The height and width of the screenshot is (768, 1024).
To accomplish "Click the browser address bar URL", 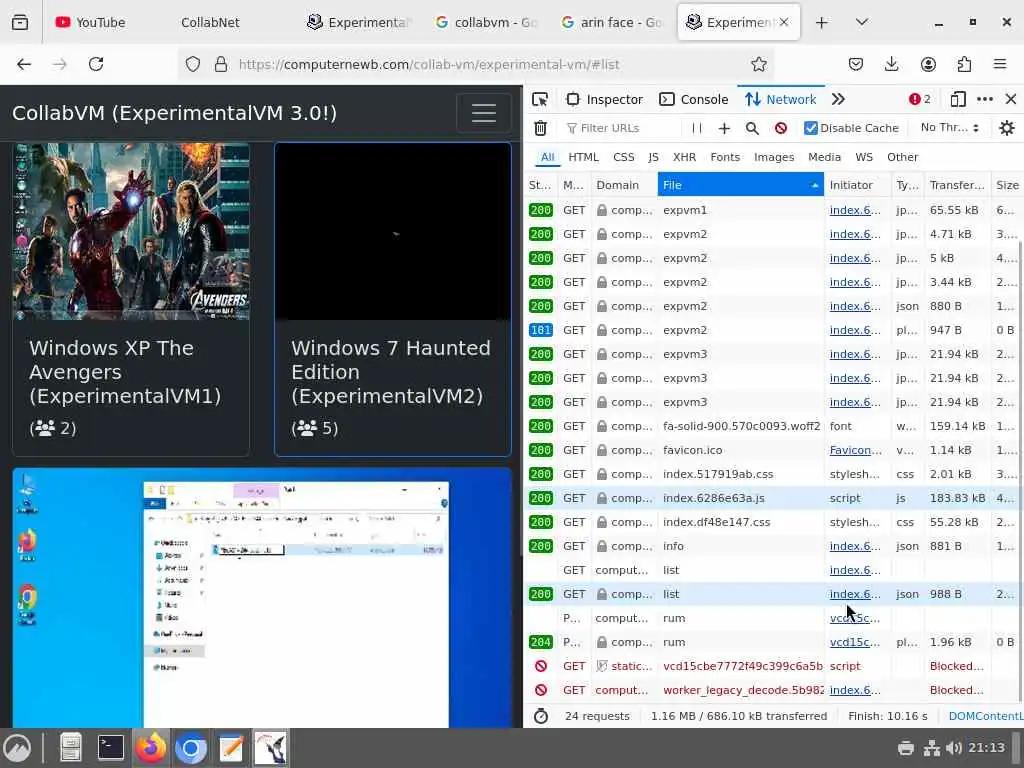I will tap(429, 64).
